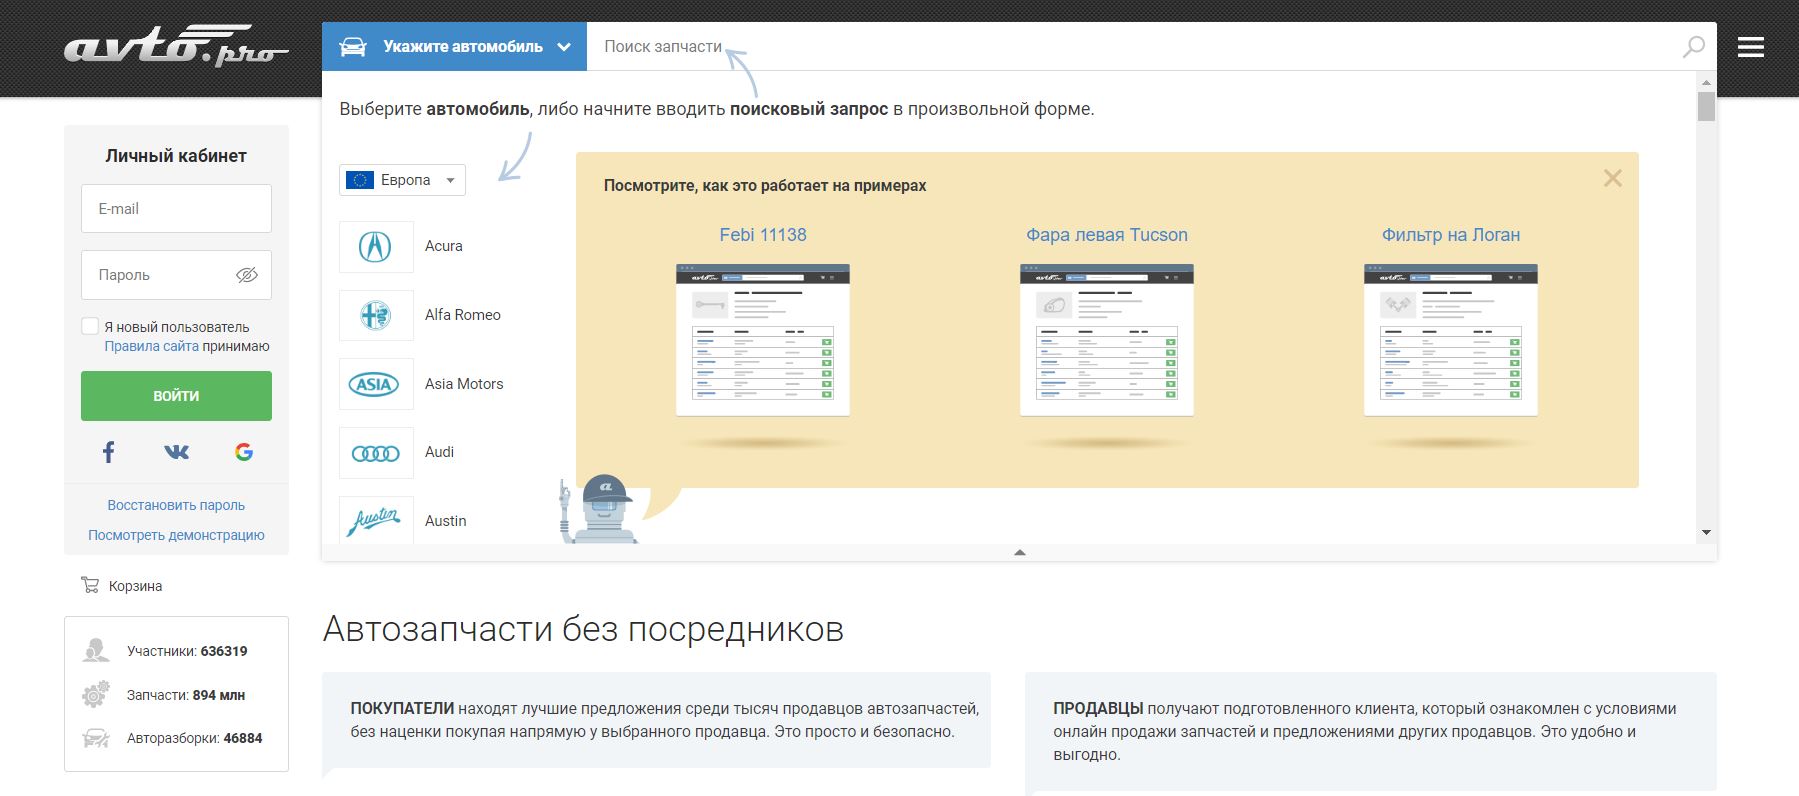Image resolution: width=1799 pixels, height=796 pixels.
Task: Click the 'Запчасти: 894 млн' stat
Action: 186,695
